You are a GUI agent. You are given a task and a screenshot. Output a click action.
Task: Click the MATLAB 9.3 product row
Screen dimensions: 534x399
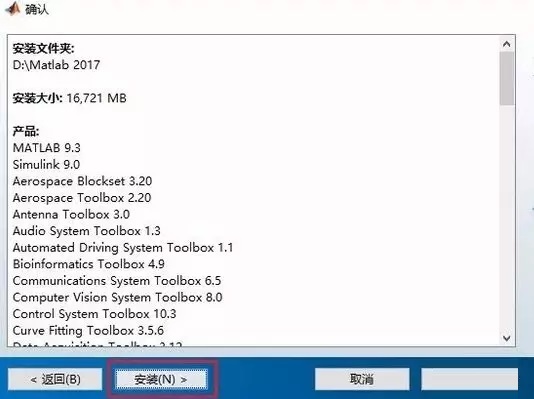pyautogui.click(x=47, y=148)
